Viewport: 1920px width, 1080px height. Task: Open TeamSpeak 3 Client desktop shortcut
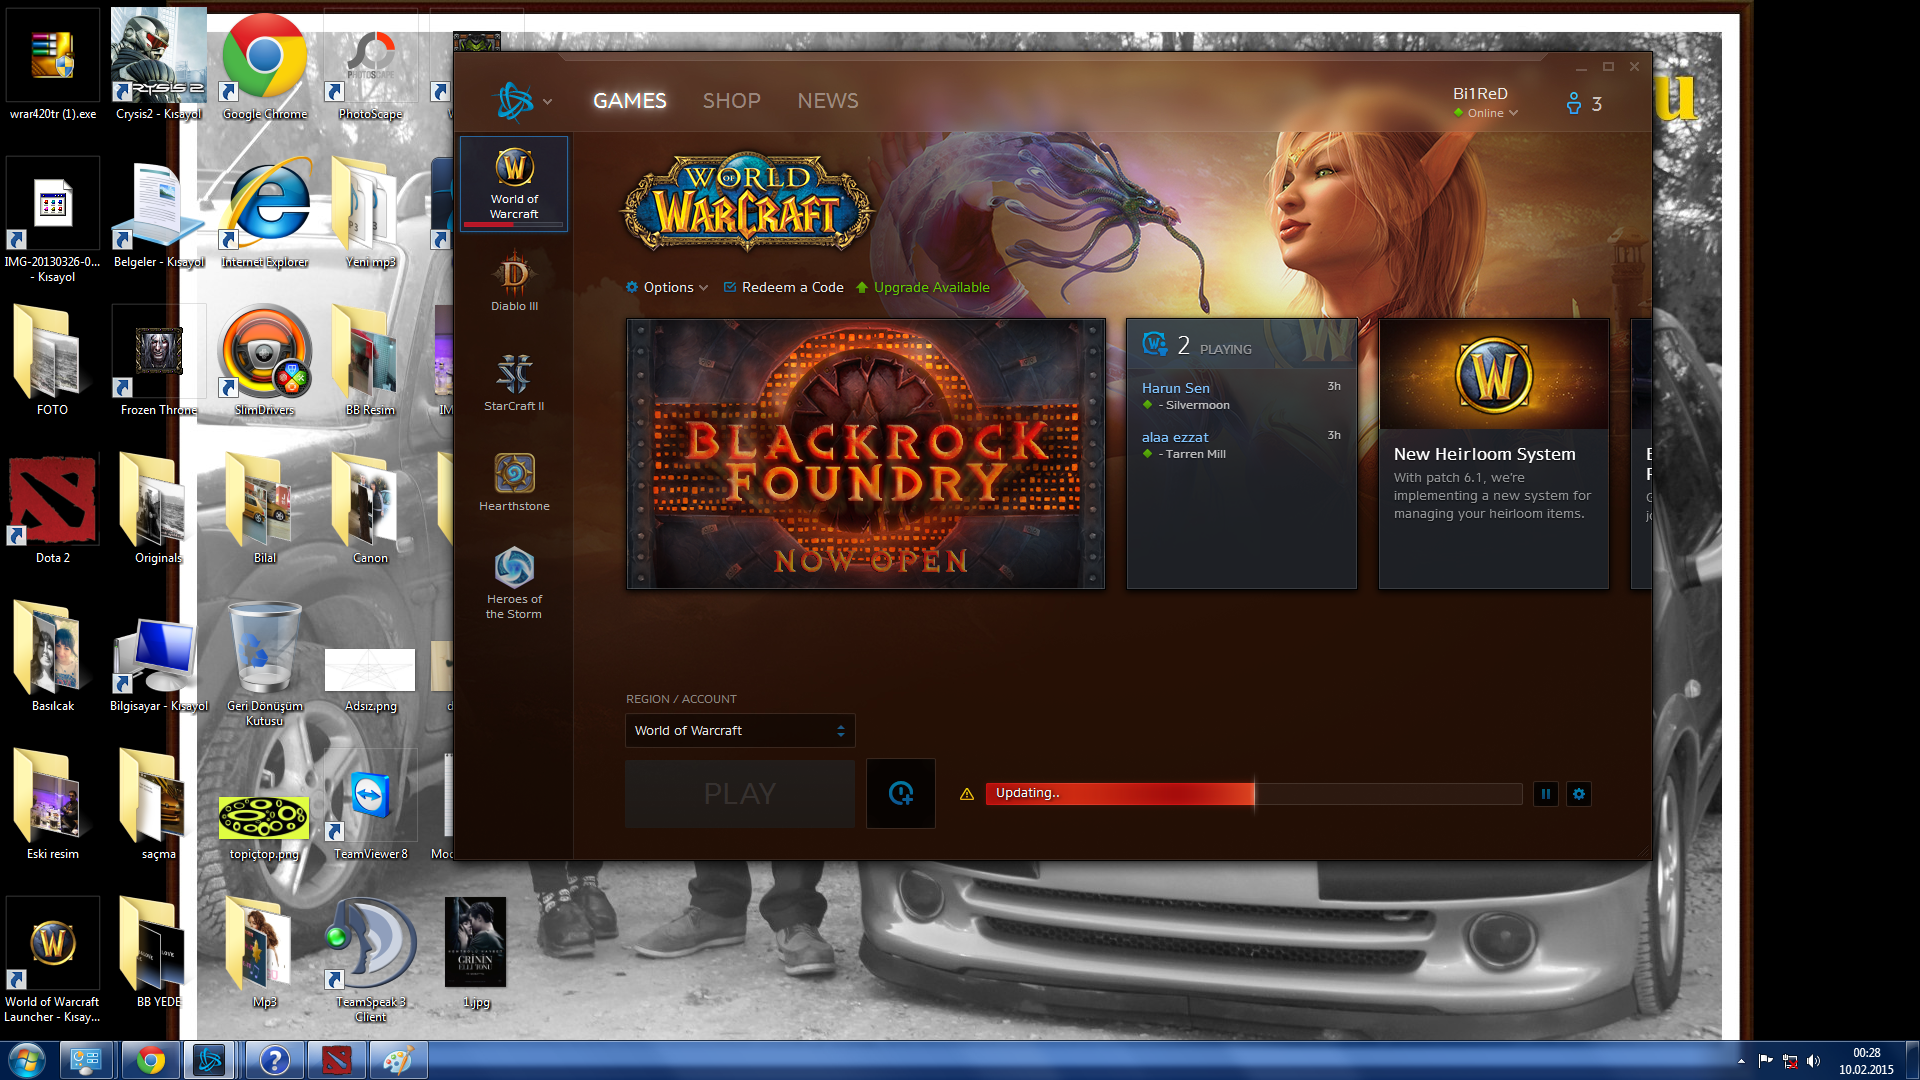(x=371, y=960)
